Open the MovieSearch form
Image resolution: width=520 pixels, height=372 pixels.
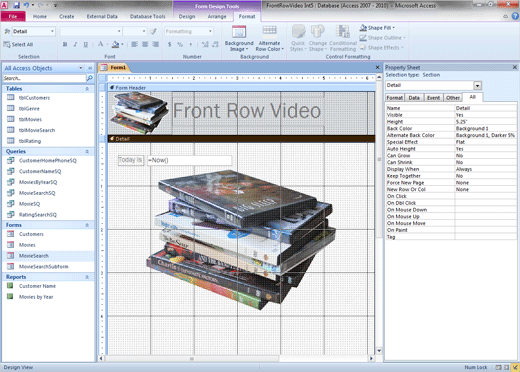click(34, 256)
